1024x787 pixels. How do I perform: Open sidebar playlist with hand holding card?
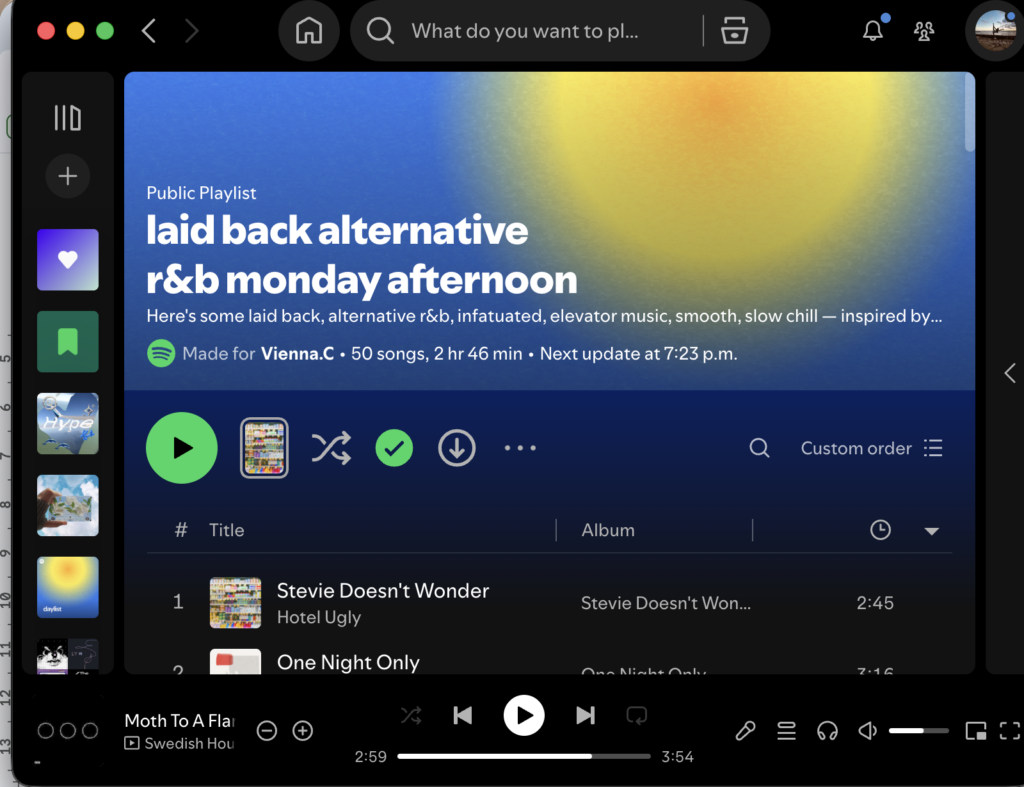(x=68, y=506)
